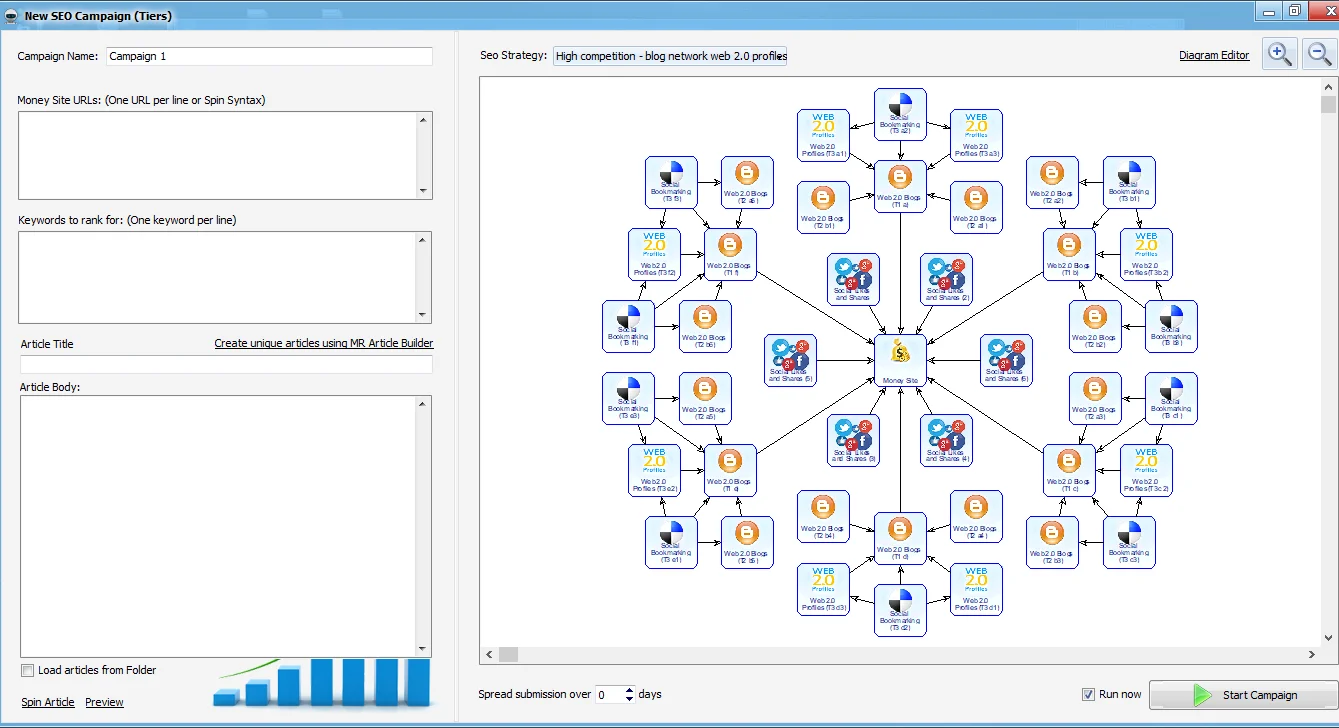Screen dimensions: 1339x728
Task: Select the topmost Social Bookmarking node
Action: 900,114
